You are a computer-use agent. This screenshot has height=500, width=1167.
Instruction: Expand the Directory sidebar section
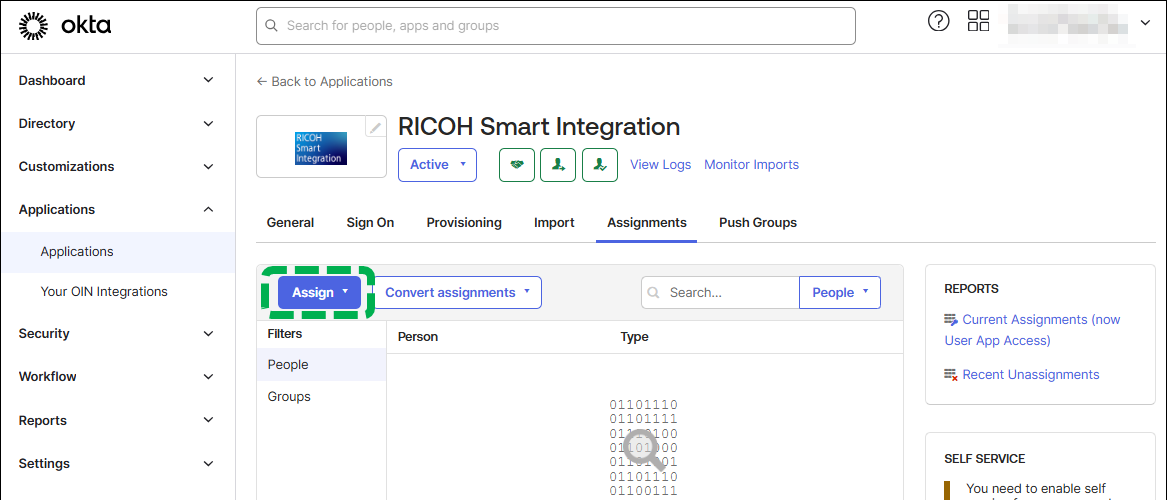click(117, 124)
